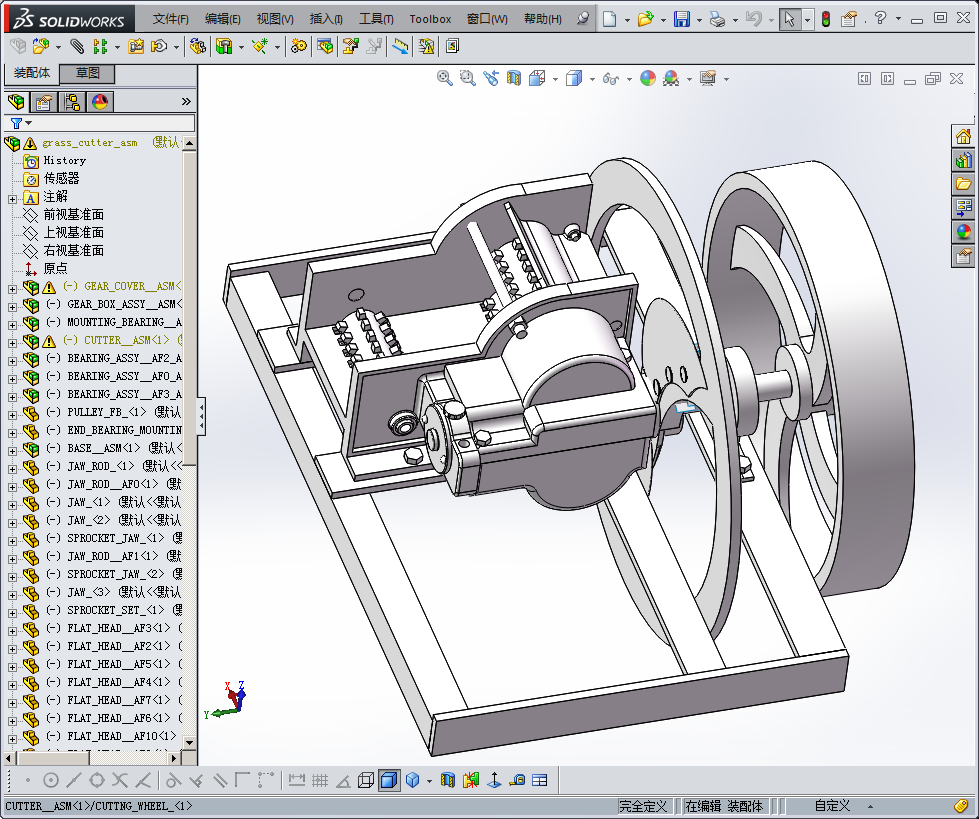Screen dimensions: 979x819
Task: Toggle Shaded With Edges display mode
Action: click(x=389, y=780)
